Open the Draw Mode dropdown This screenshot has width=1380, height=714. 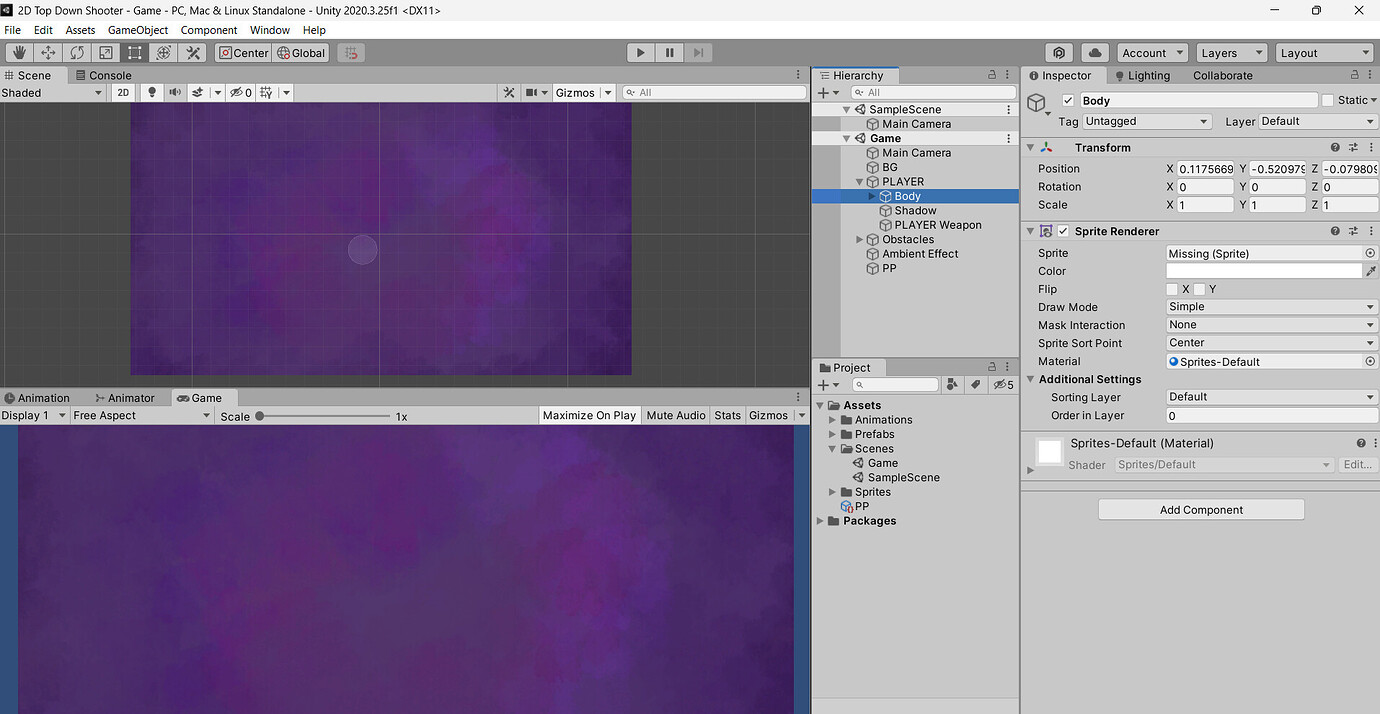[x=1270, y=306]
